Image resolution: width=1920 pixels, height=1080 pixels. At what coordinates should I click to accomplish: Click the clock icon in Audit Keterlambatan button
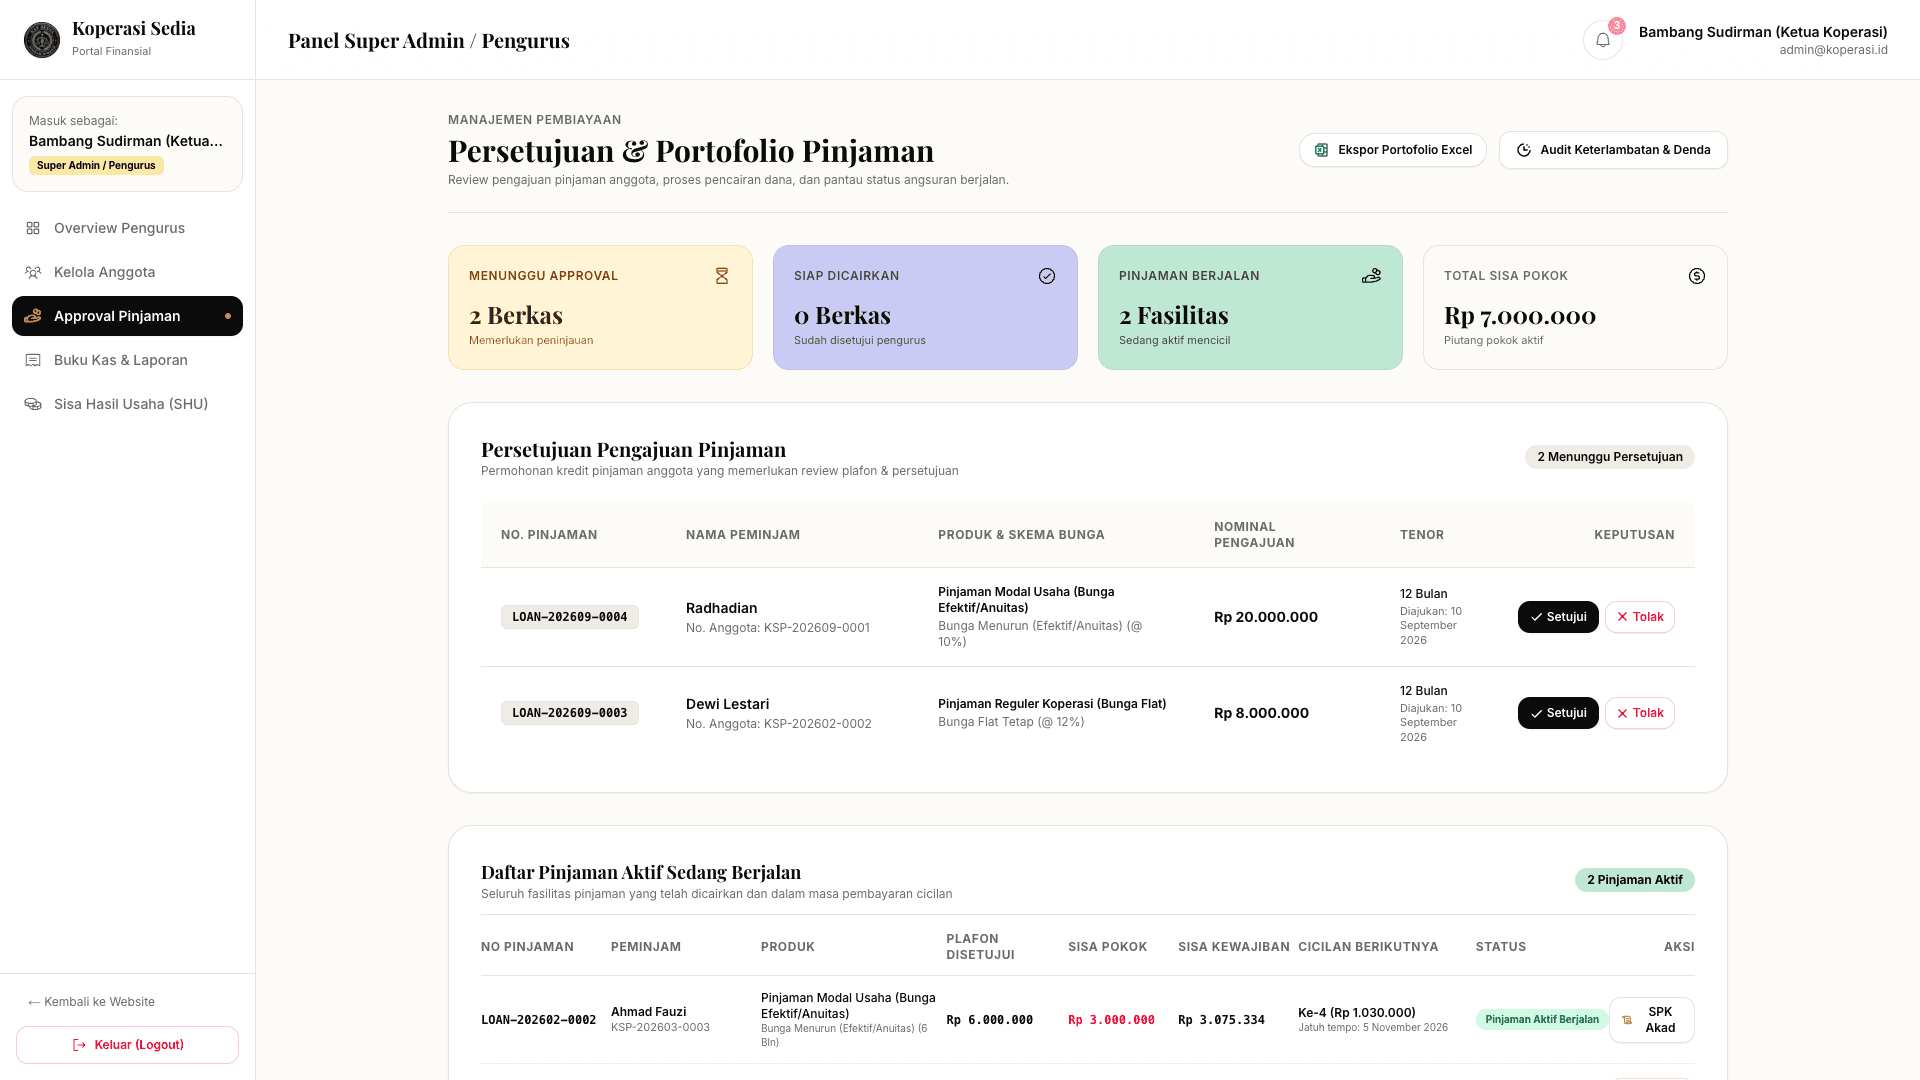(x=1524, y=150)
